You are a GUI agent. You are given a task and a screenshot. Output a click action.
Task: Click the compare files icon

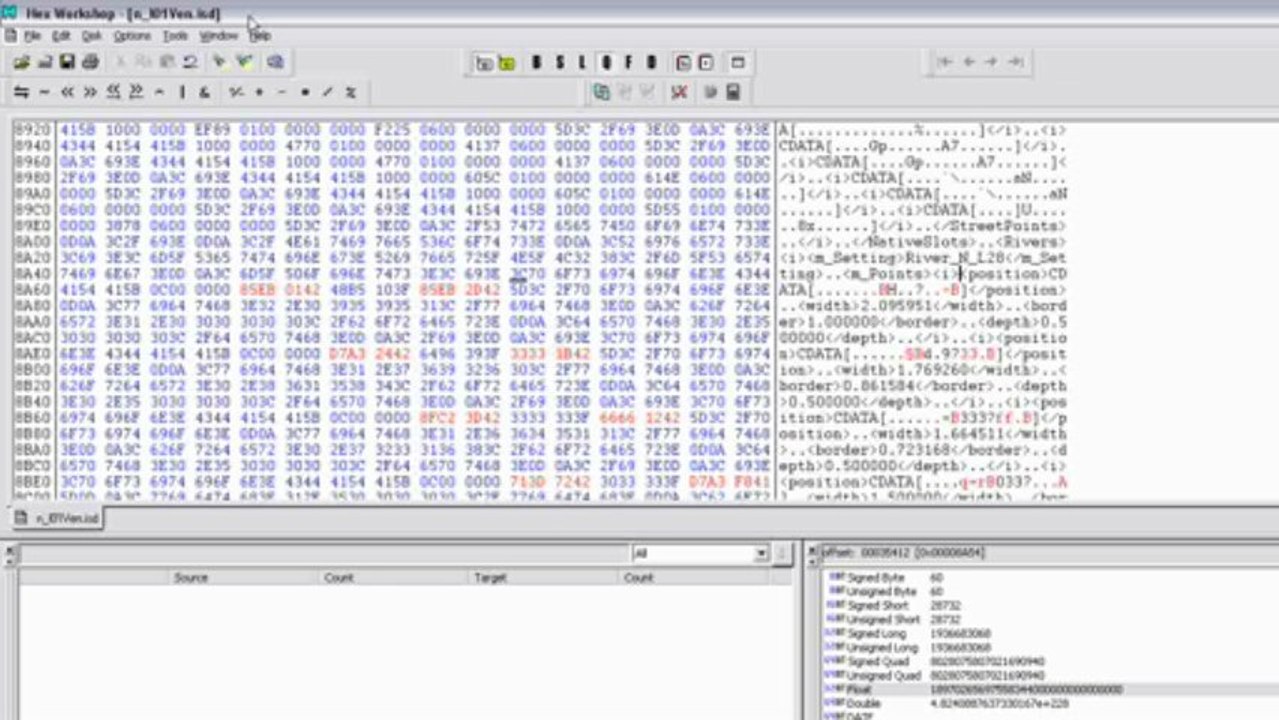[602, 92]
